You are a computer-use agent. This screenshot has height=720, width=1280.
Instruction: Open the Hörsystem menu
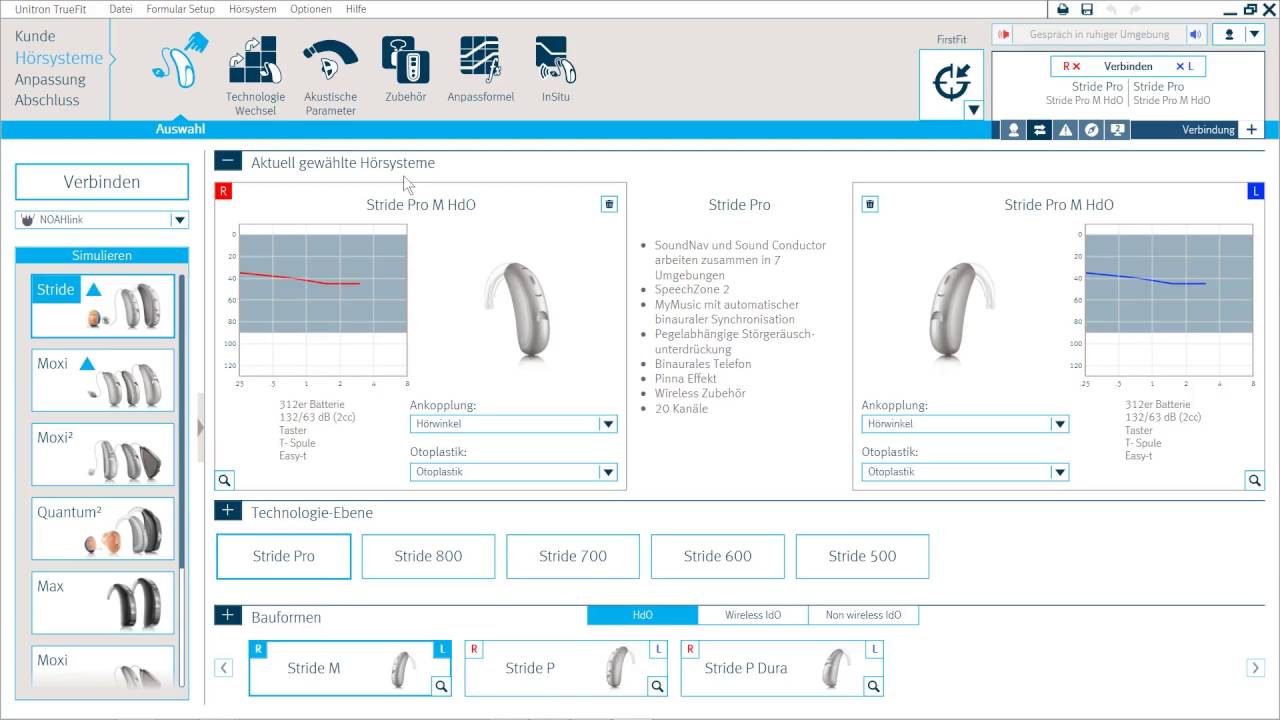[x=253, y=9]
